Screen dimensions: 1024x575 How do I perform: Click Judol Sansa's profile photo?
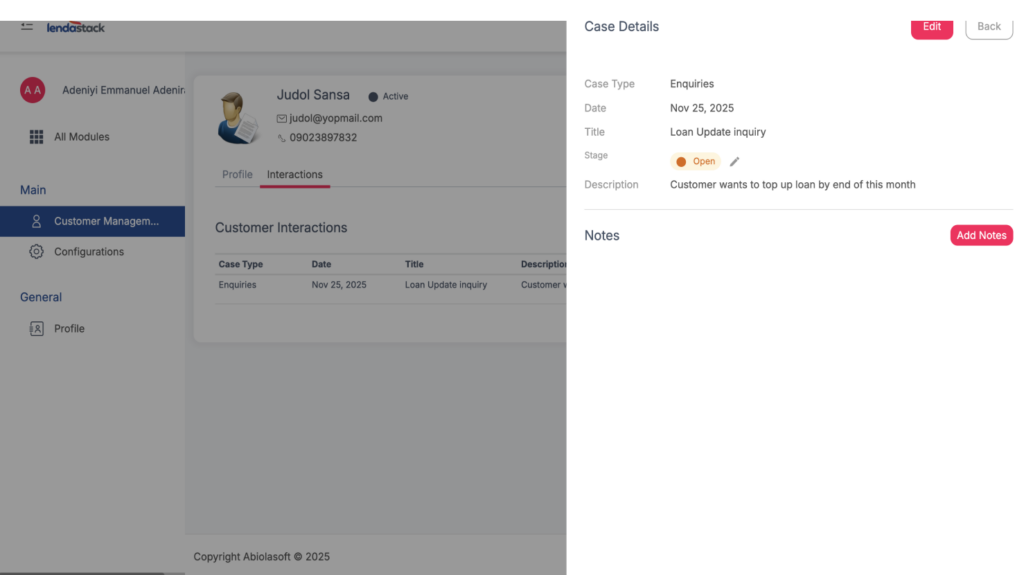click(238, 117)
